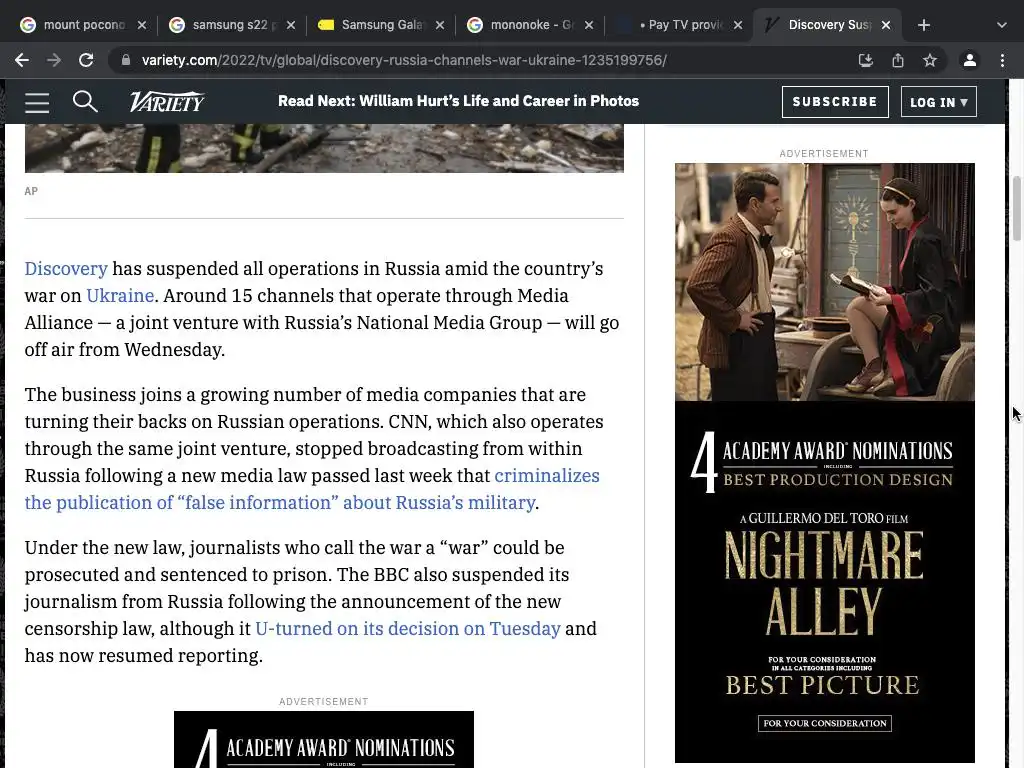Open U-turned on its decision link
Viewport: 1024px width, 768px height.
pyautogui.click(x=408, y=628)
